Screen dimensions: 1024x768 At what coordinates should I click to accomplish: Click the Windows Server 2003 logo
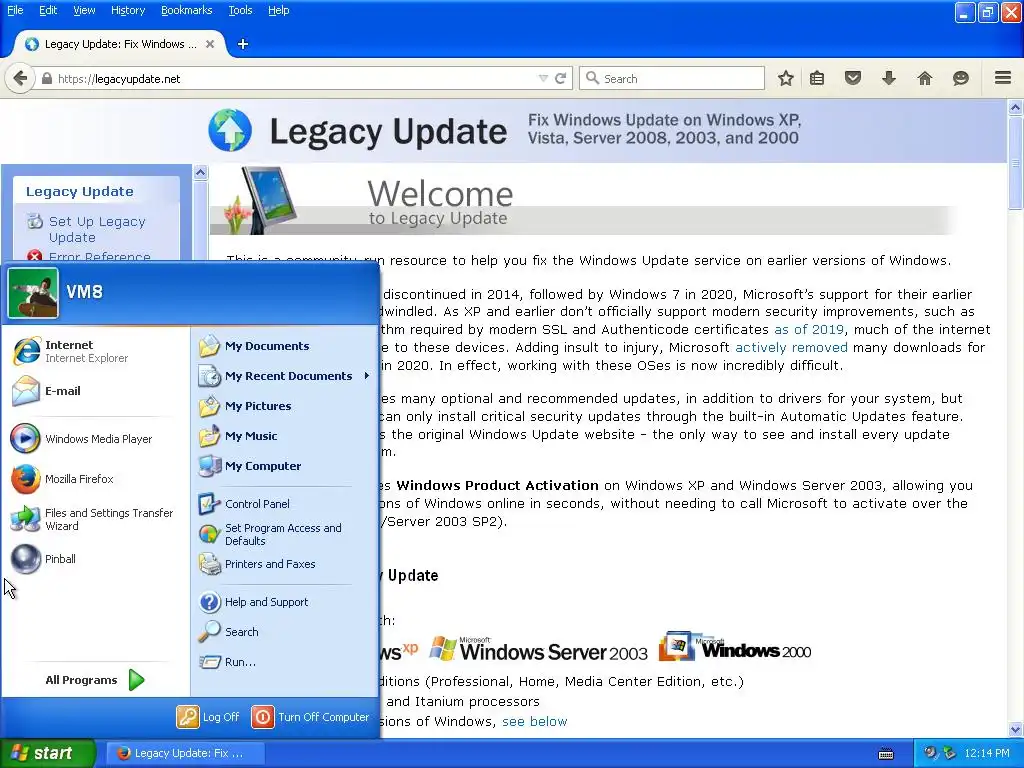(538, 649)
